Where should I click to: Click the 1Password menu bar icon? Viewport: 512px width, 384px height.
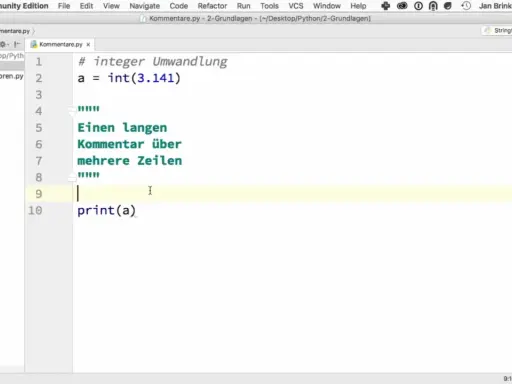(418, 6)
